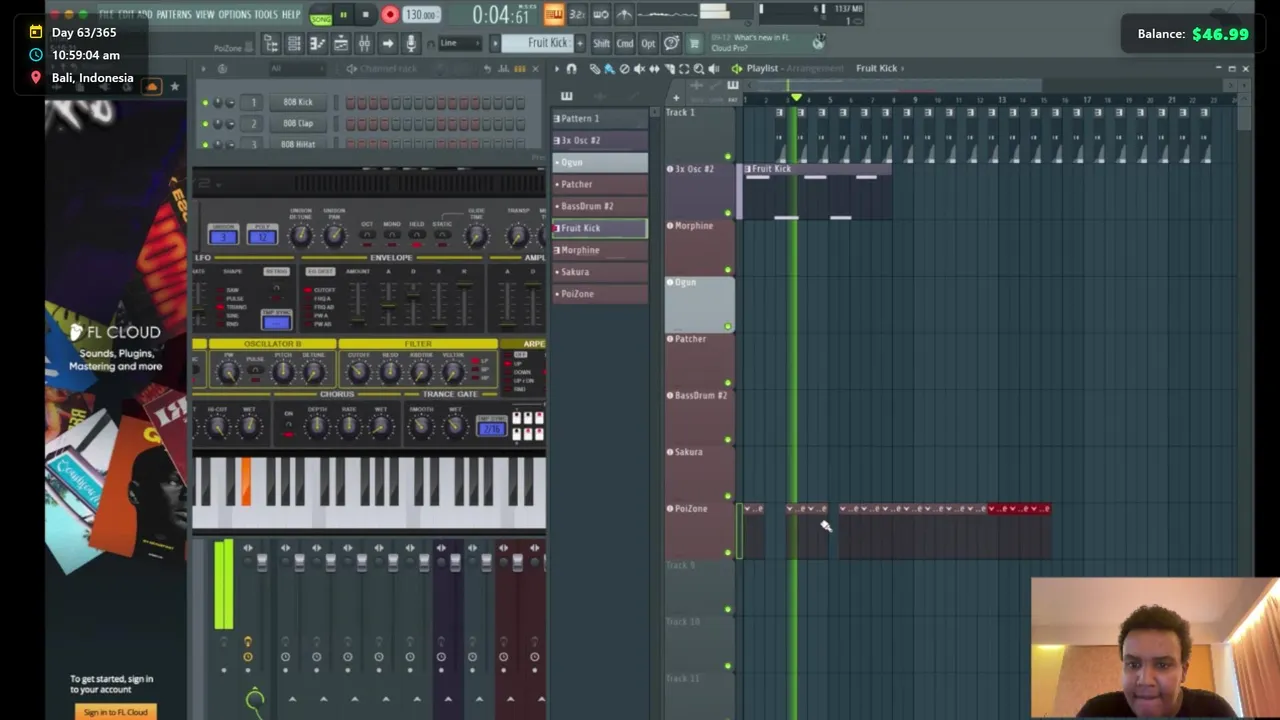Select the Paint brush tool in Playlist
This screenshot has width=1280, height=720.
point(609,68)
